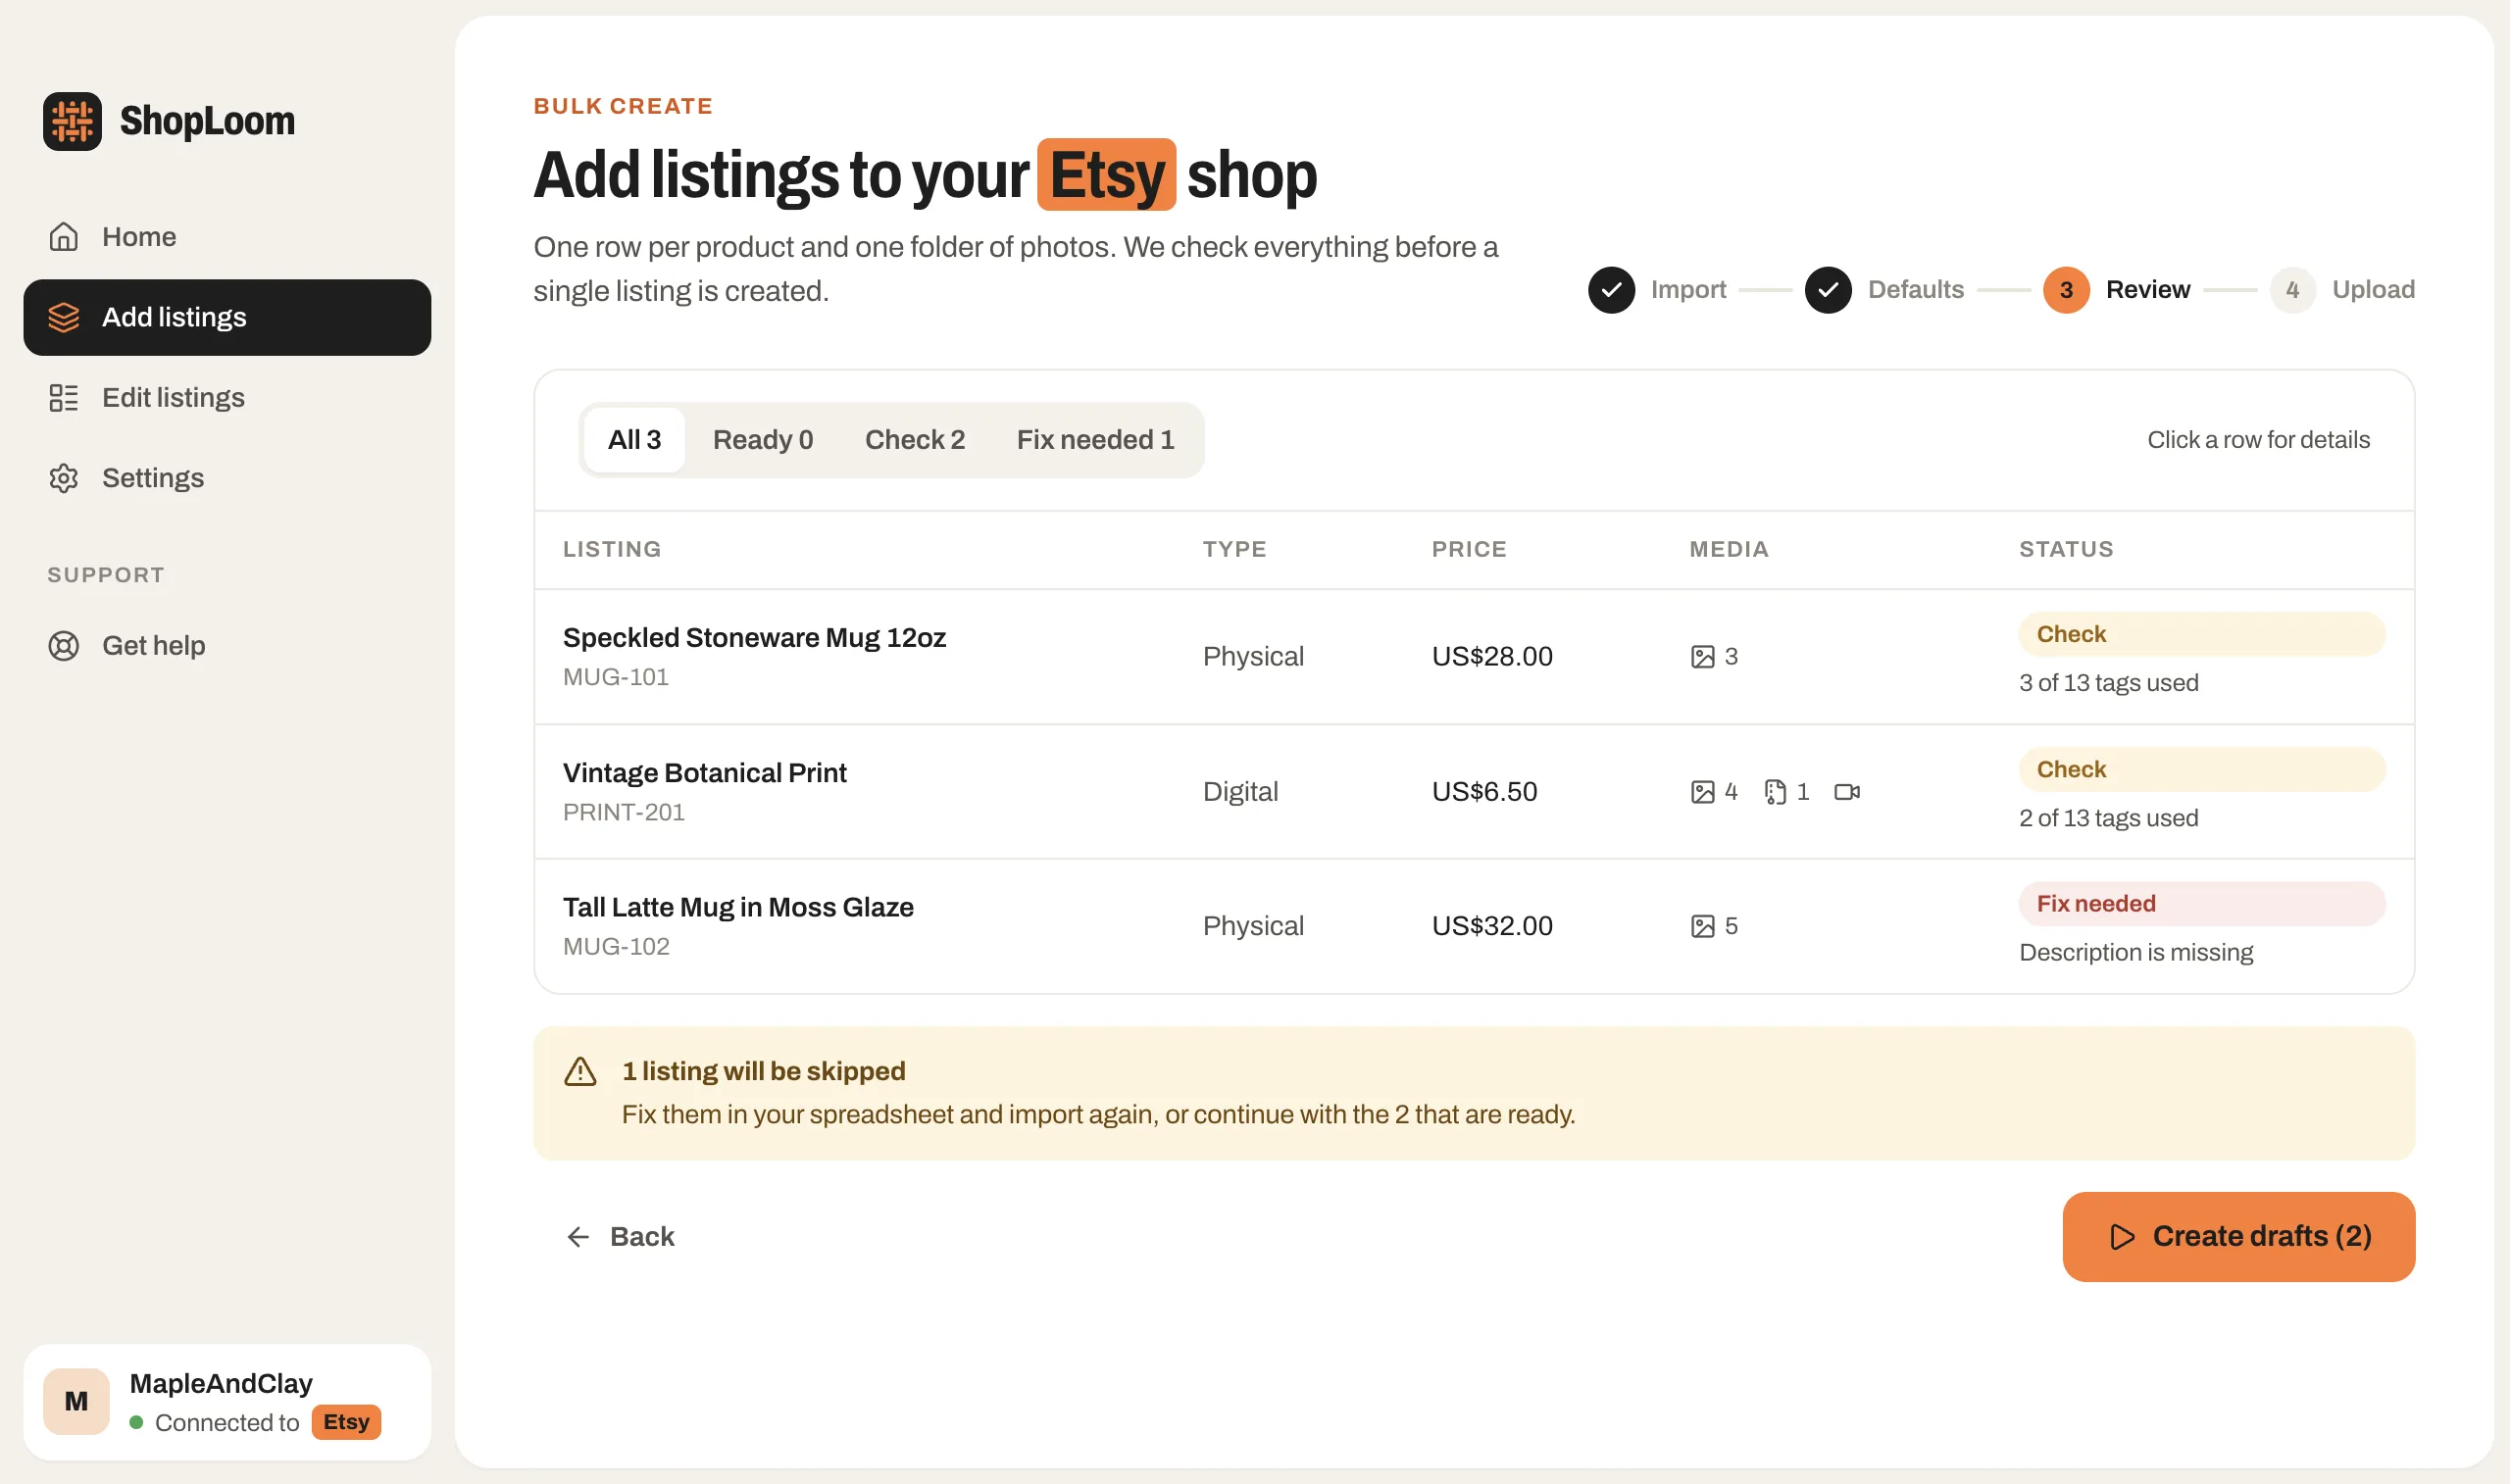Click the video camera icon in Vintage Botanical Print row

click(1847, 792)
